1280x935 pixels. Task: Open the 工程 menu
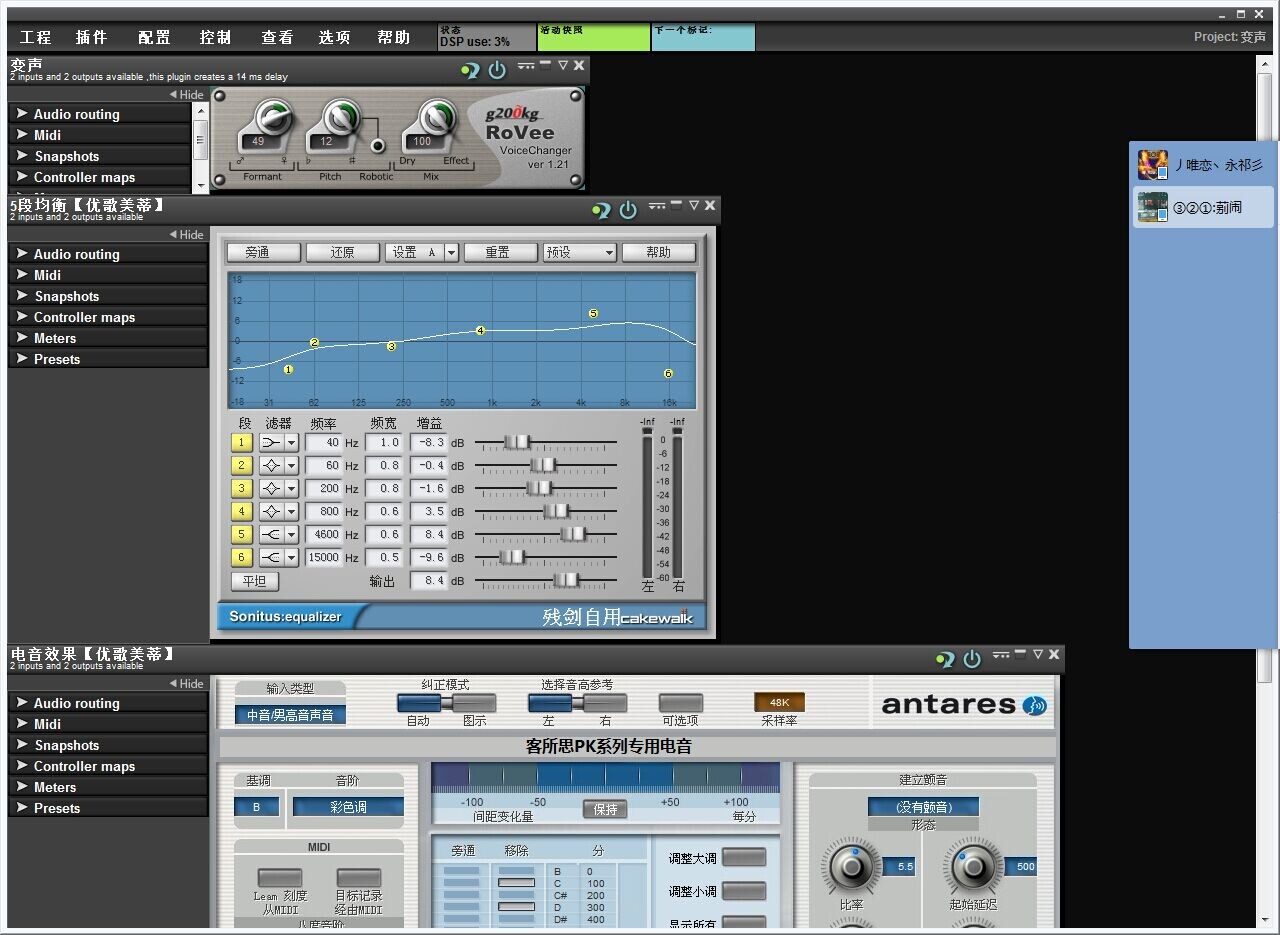click(x=36, y=37)
